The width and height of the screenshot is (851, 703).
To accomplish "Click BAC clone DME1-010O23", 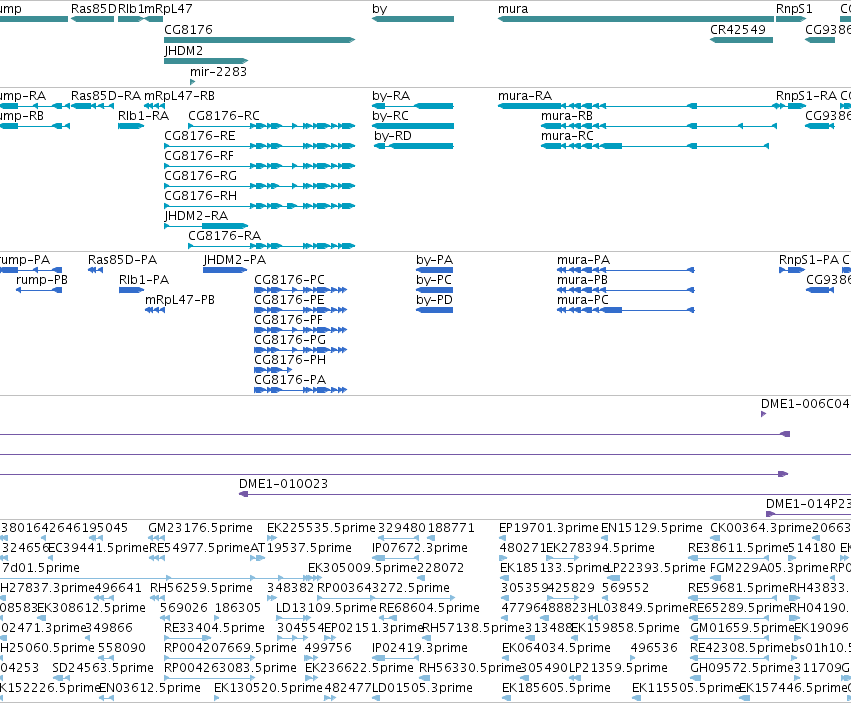I will pyautogui.click(x=545, y=494).
